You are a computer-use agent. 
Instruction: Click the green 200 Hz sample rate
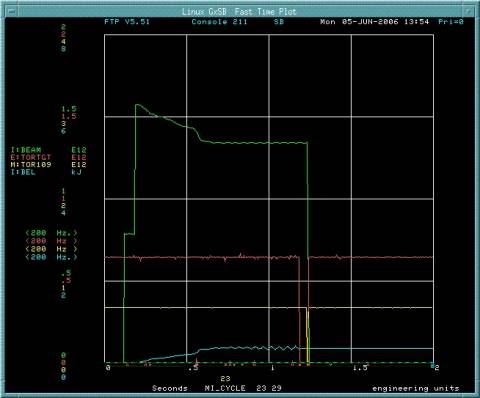(x=51, y=233)
